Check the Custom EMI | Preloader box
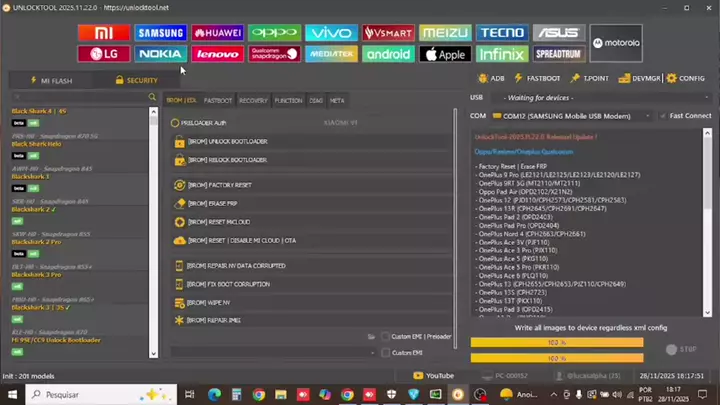Image resolution: width=720 pixels, height=405 pixels. coord(386,337)
